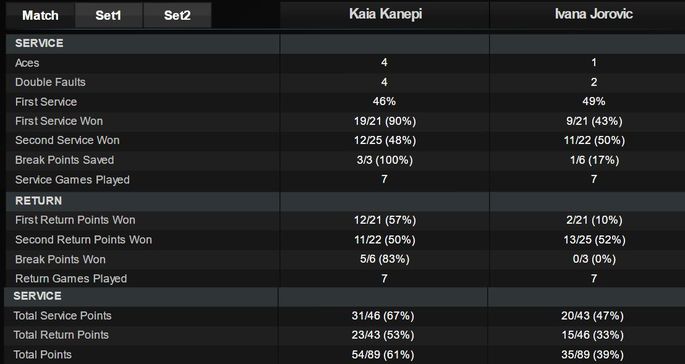The image size is (685, 364).
Task: Select the Total Service Points row label
Action: [62, 315]
